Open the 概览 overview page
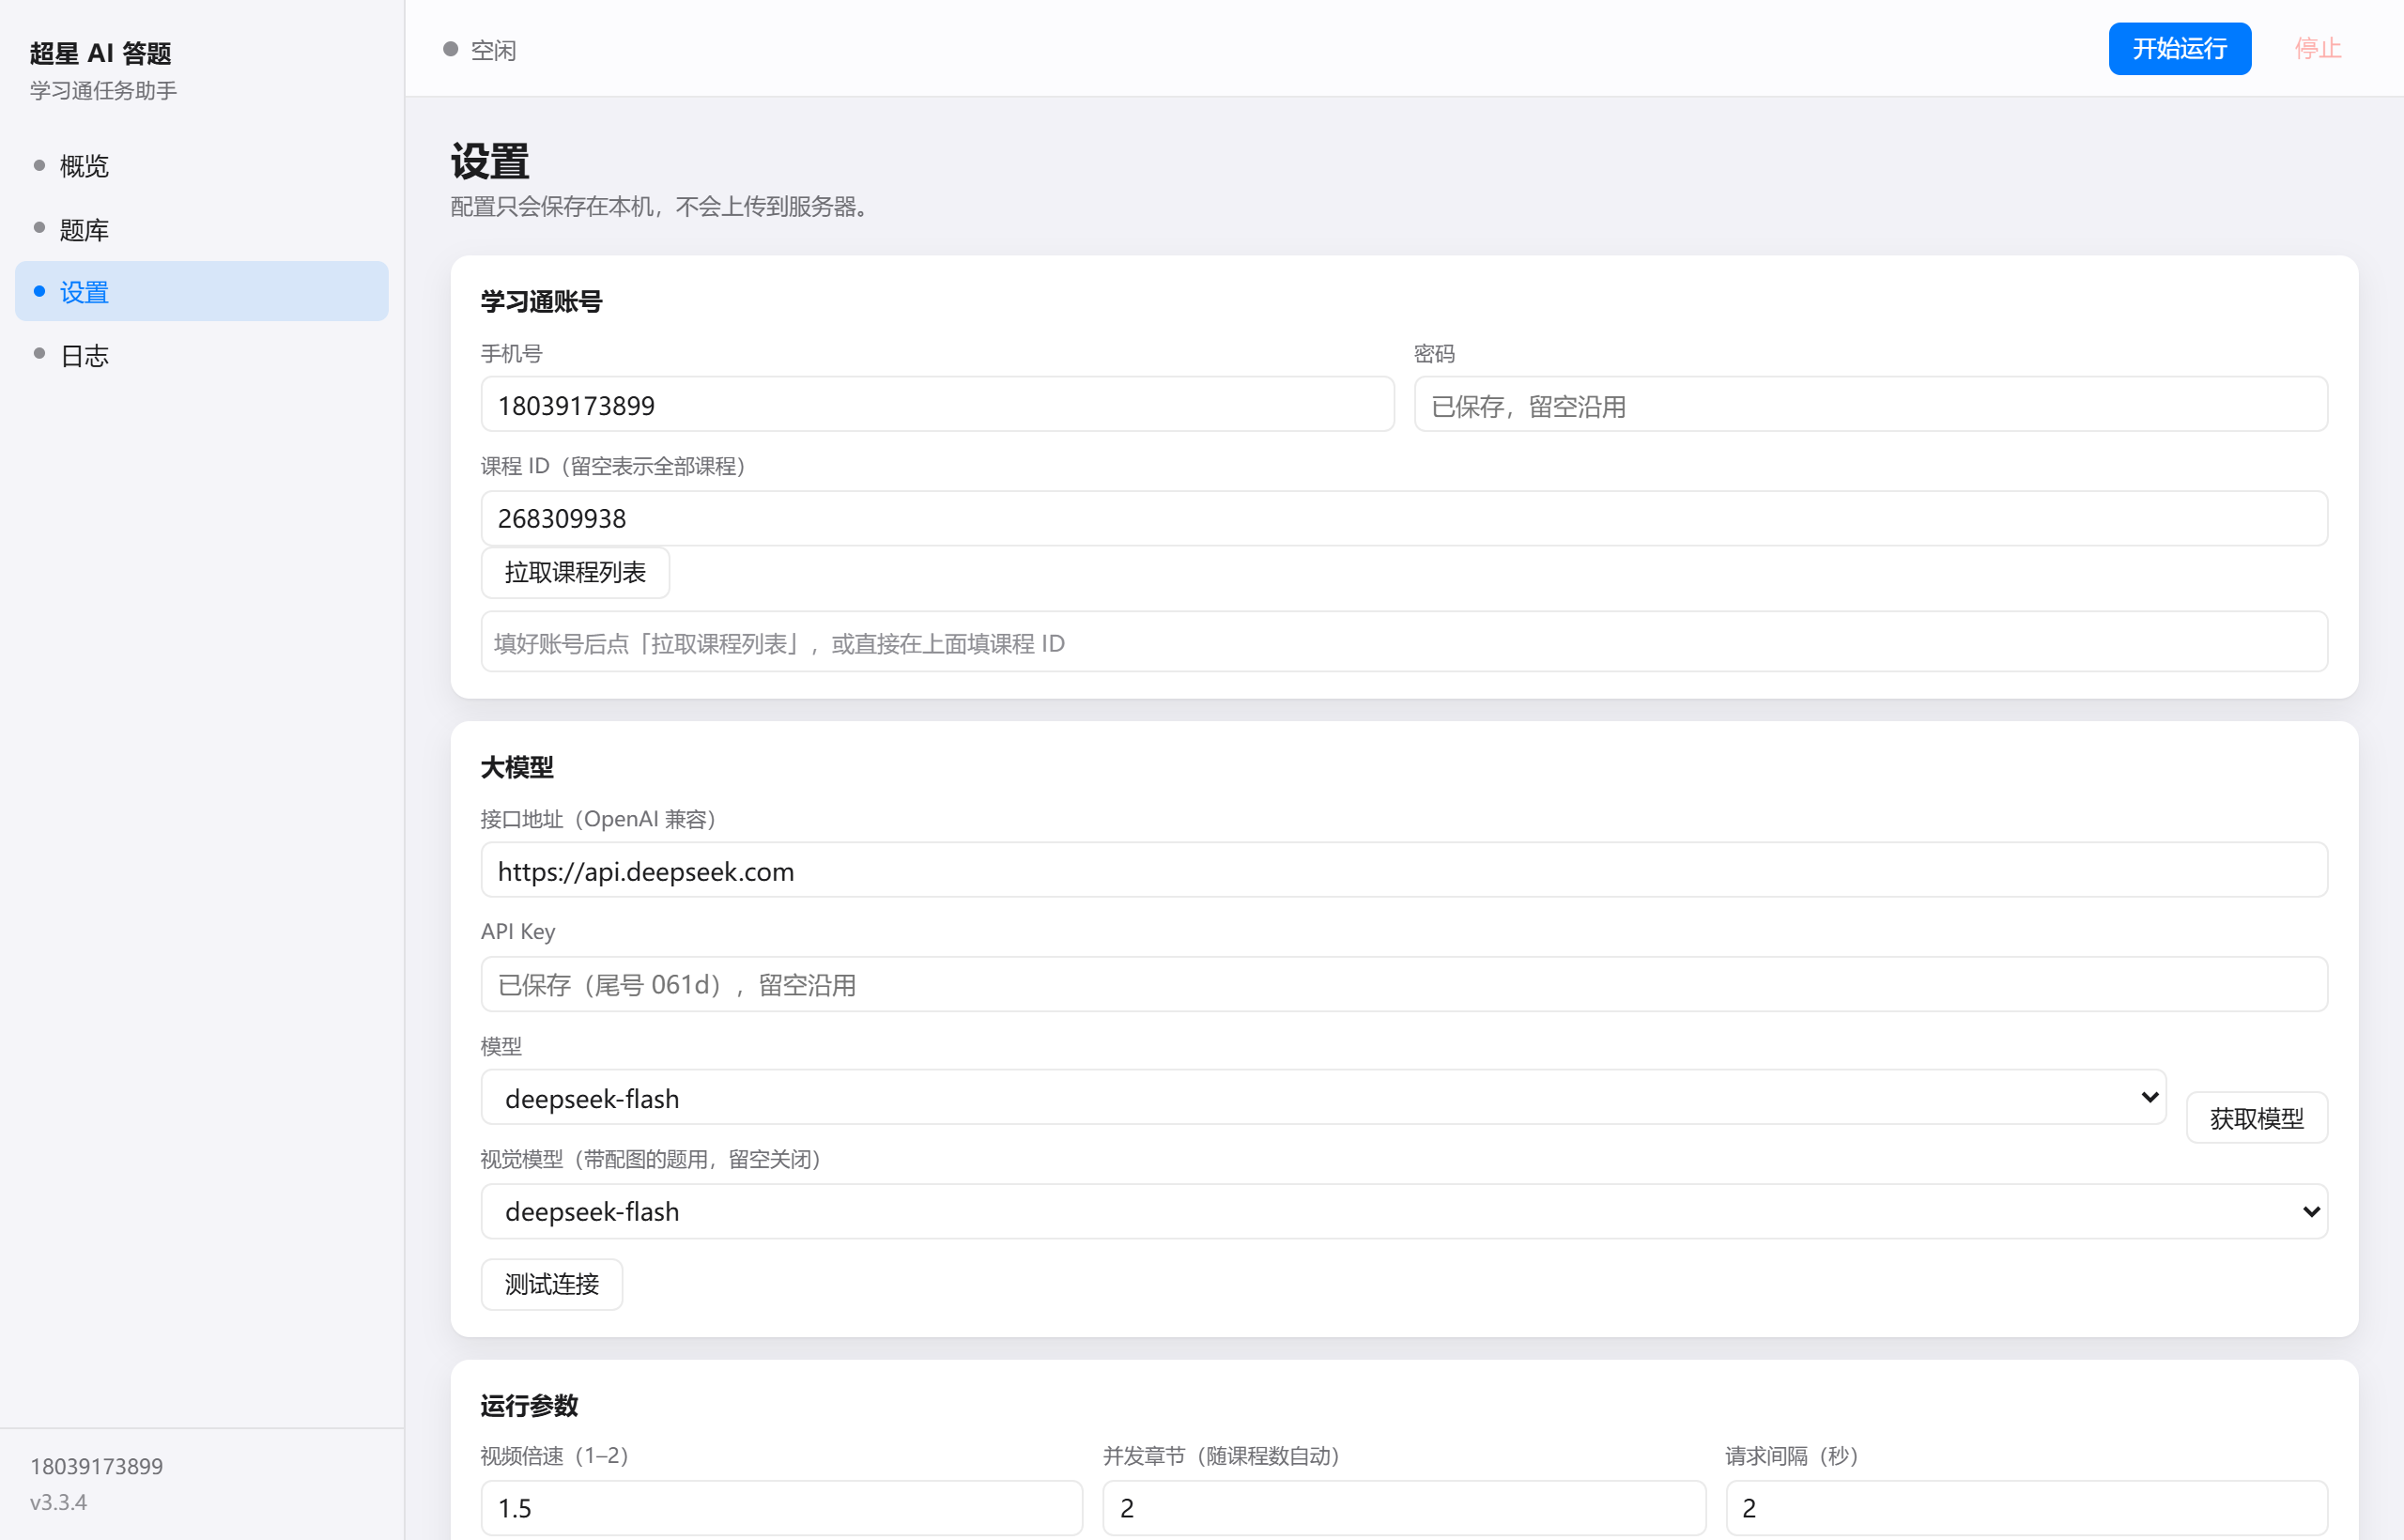Viewport: 2404px width, 1540px height. (201, 165)
